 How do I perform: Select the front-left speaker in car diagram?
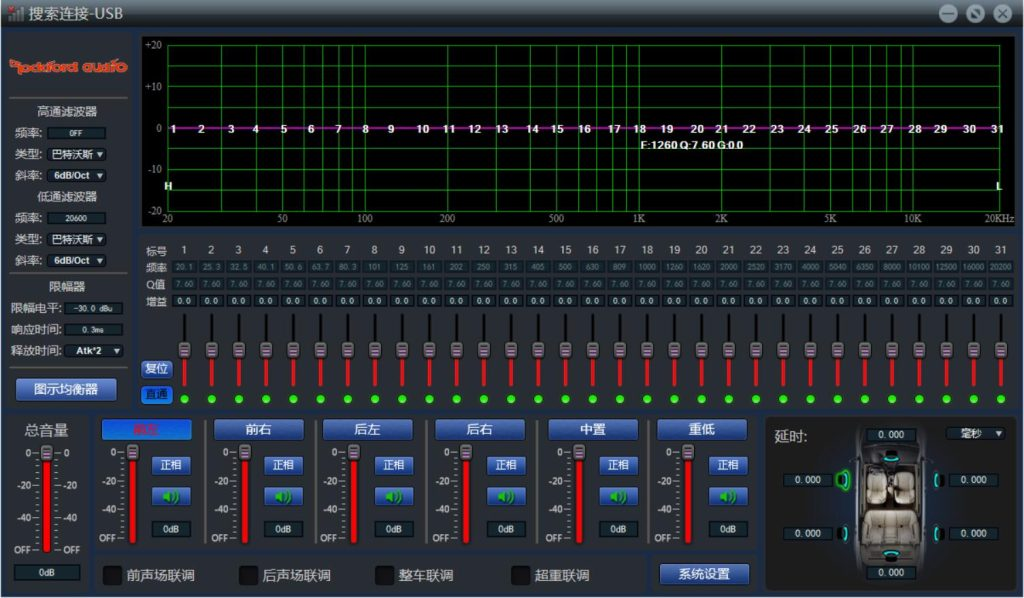tap(842, 480)
